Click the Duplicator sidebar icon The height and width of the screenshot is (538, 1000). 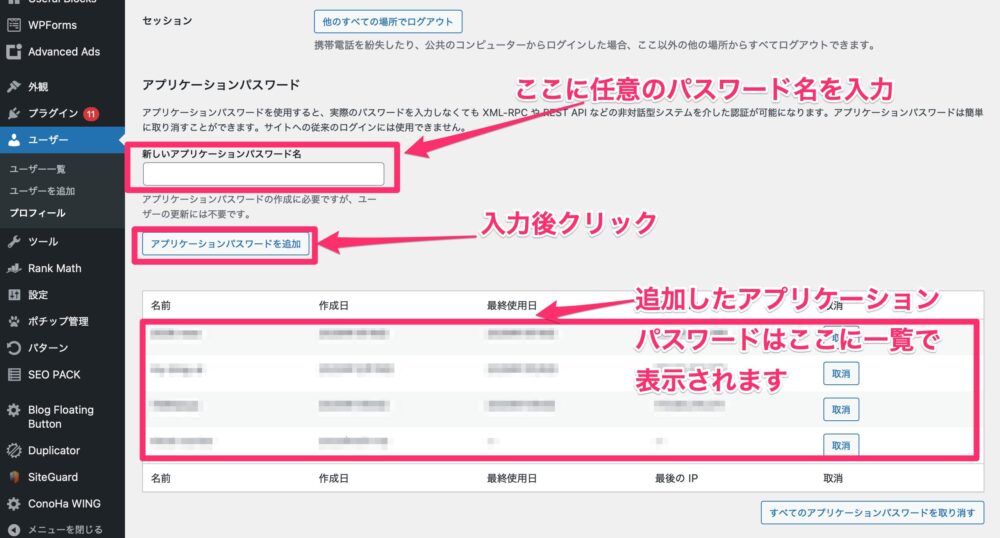pos(14,451)
